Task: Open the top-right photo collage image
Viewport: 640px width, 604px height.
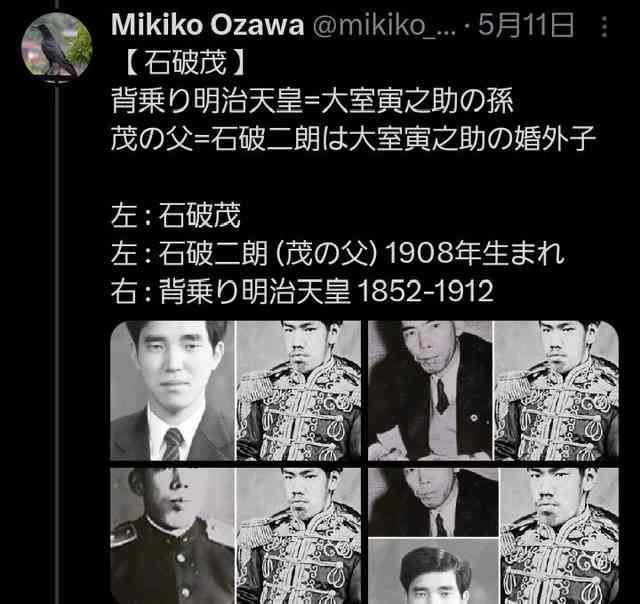Action: 493,391
